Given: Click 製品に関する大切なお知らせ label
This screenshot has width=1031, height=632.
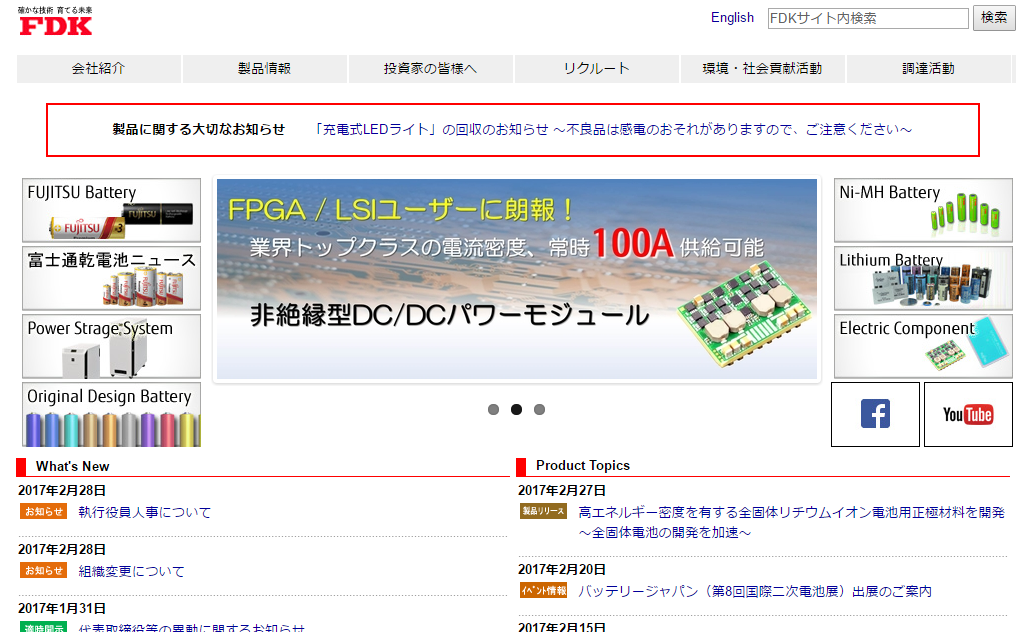Looking at the screenshot, I should 199,130.
